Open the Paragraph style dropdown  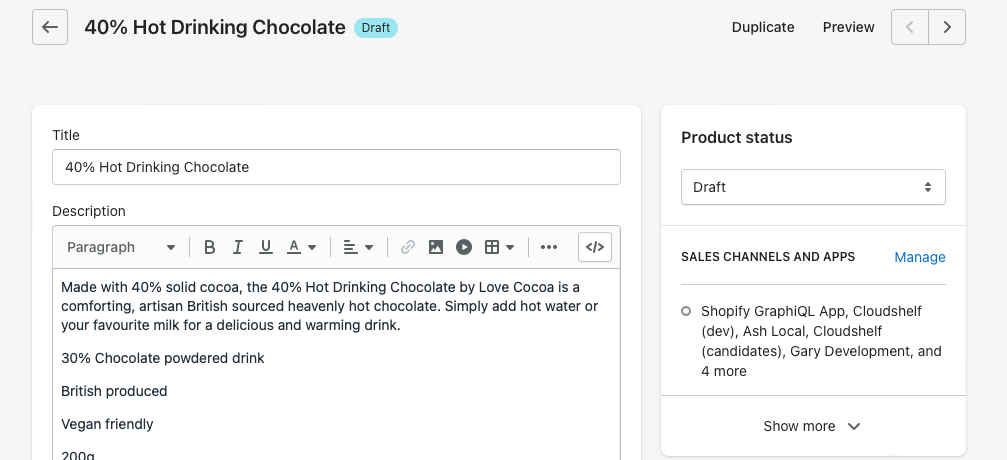click(121, 247)
